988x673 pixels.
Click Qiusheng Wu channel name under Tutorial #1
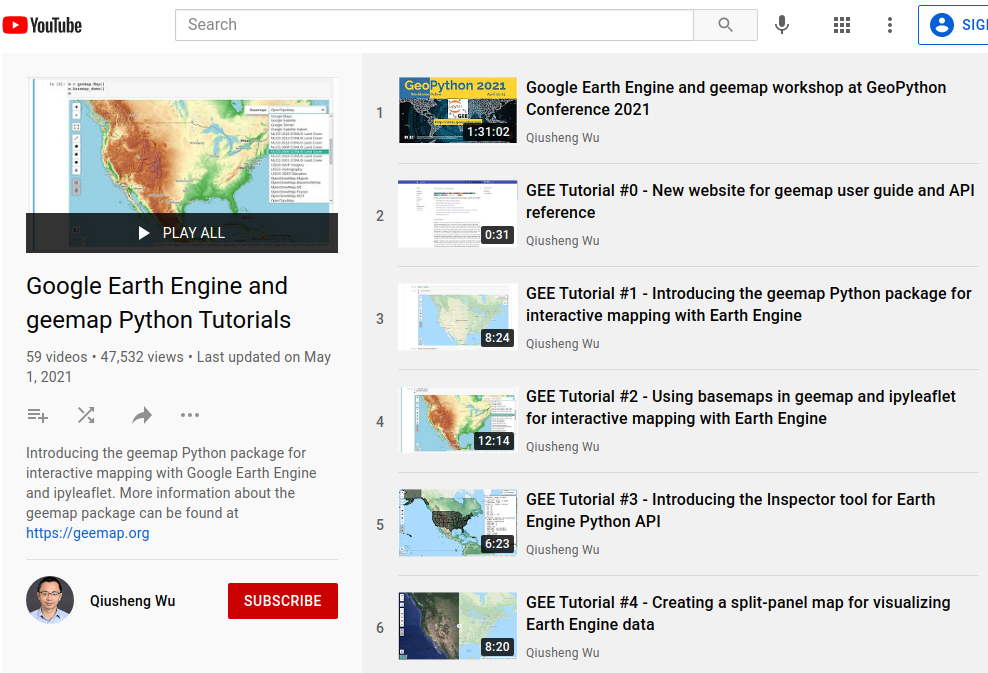click(563, 343)
